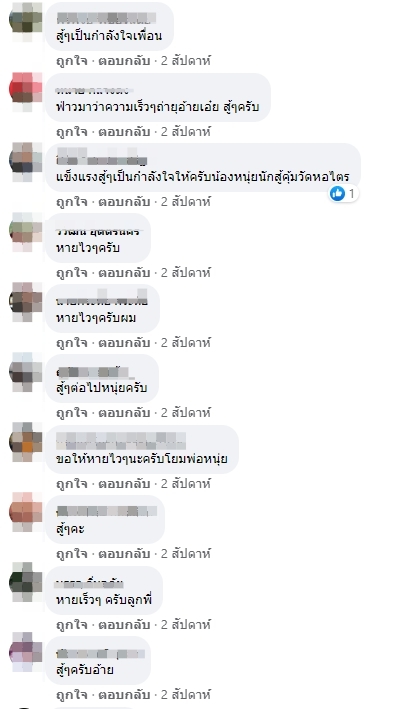Click ตอบกลับ under the สู้ๆเป็นกำลังใจเพื่อน comment

124,61
